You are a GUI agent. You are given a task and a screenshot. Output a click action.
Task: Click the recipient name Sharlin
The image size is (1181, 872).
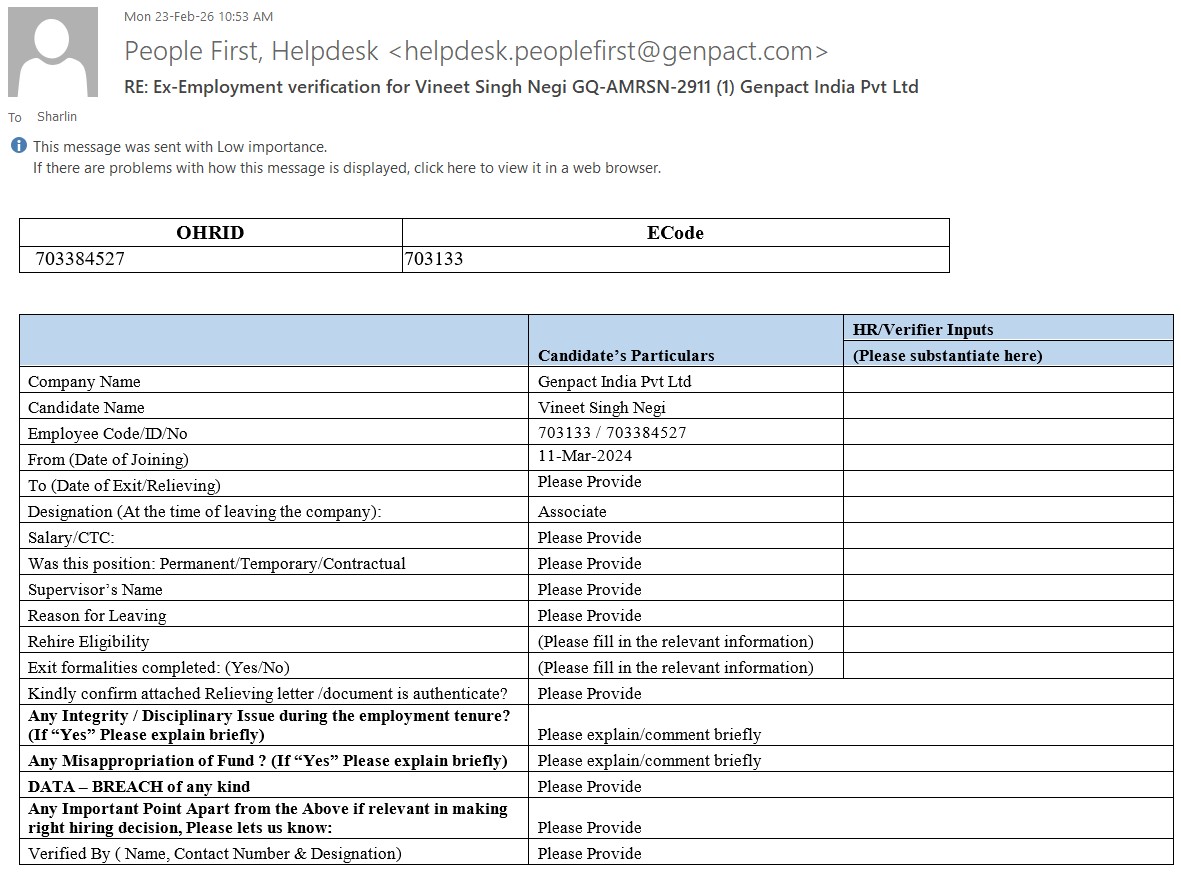click(56, 117)
